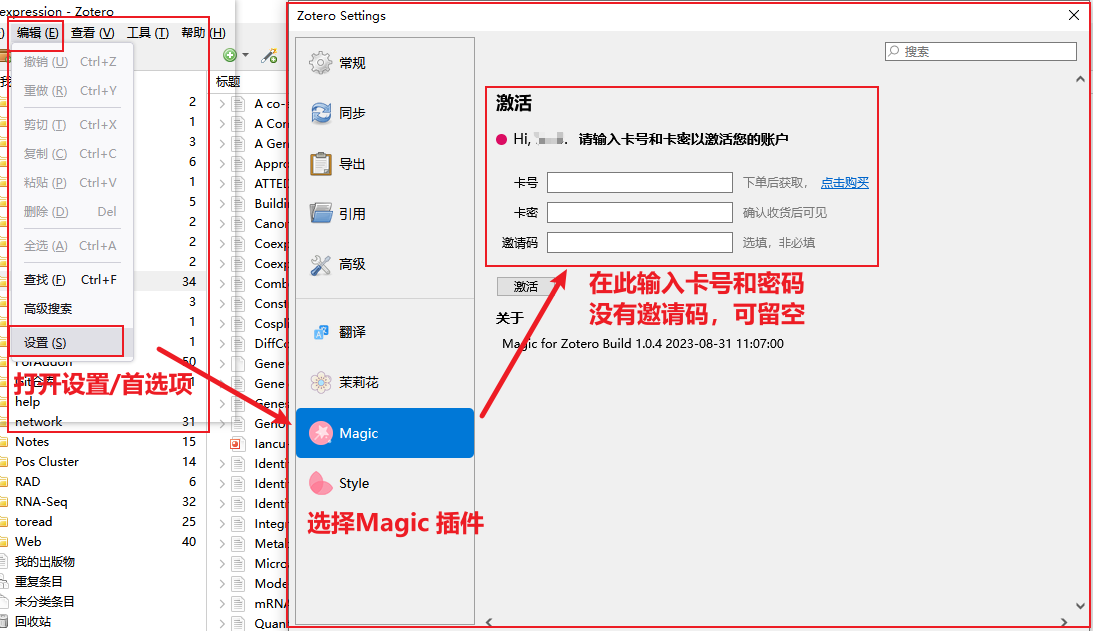The image size is (1093, 631).
Task: Open the new item dropdown arrow
Action: click(x=245, y=56)
